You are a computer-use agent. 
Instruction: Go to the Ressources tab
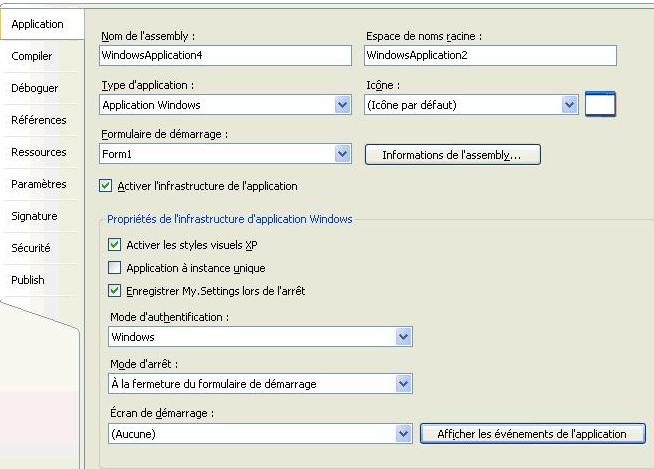(x=39, y=152)
